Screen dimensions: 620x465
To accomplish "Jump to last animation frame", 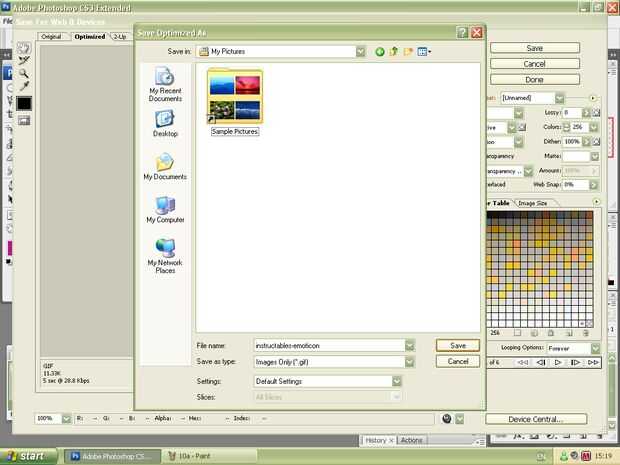I will click(593, 362).
